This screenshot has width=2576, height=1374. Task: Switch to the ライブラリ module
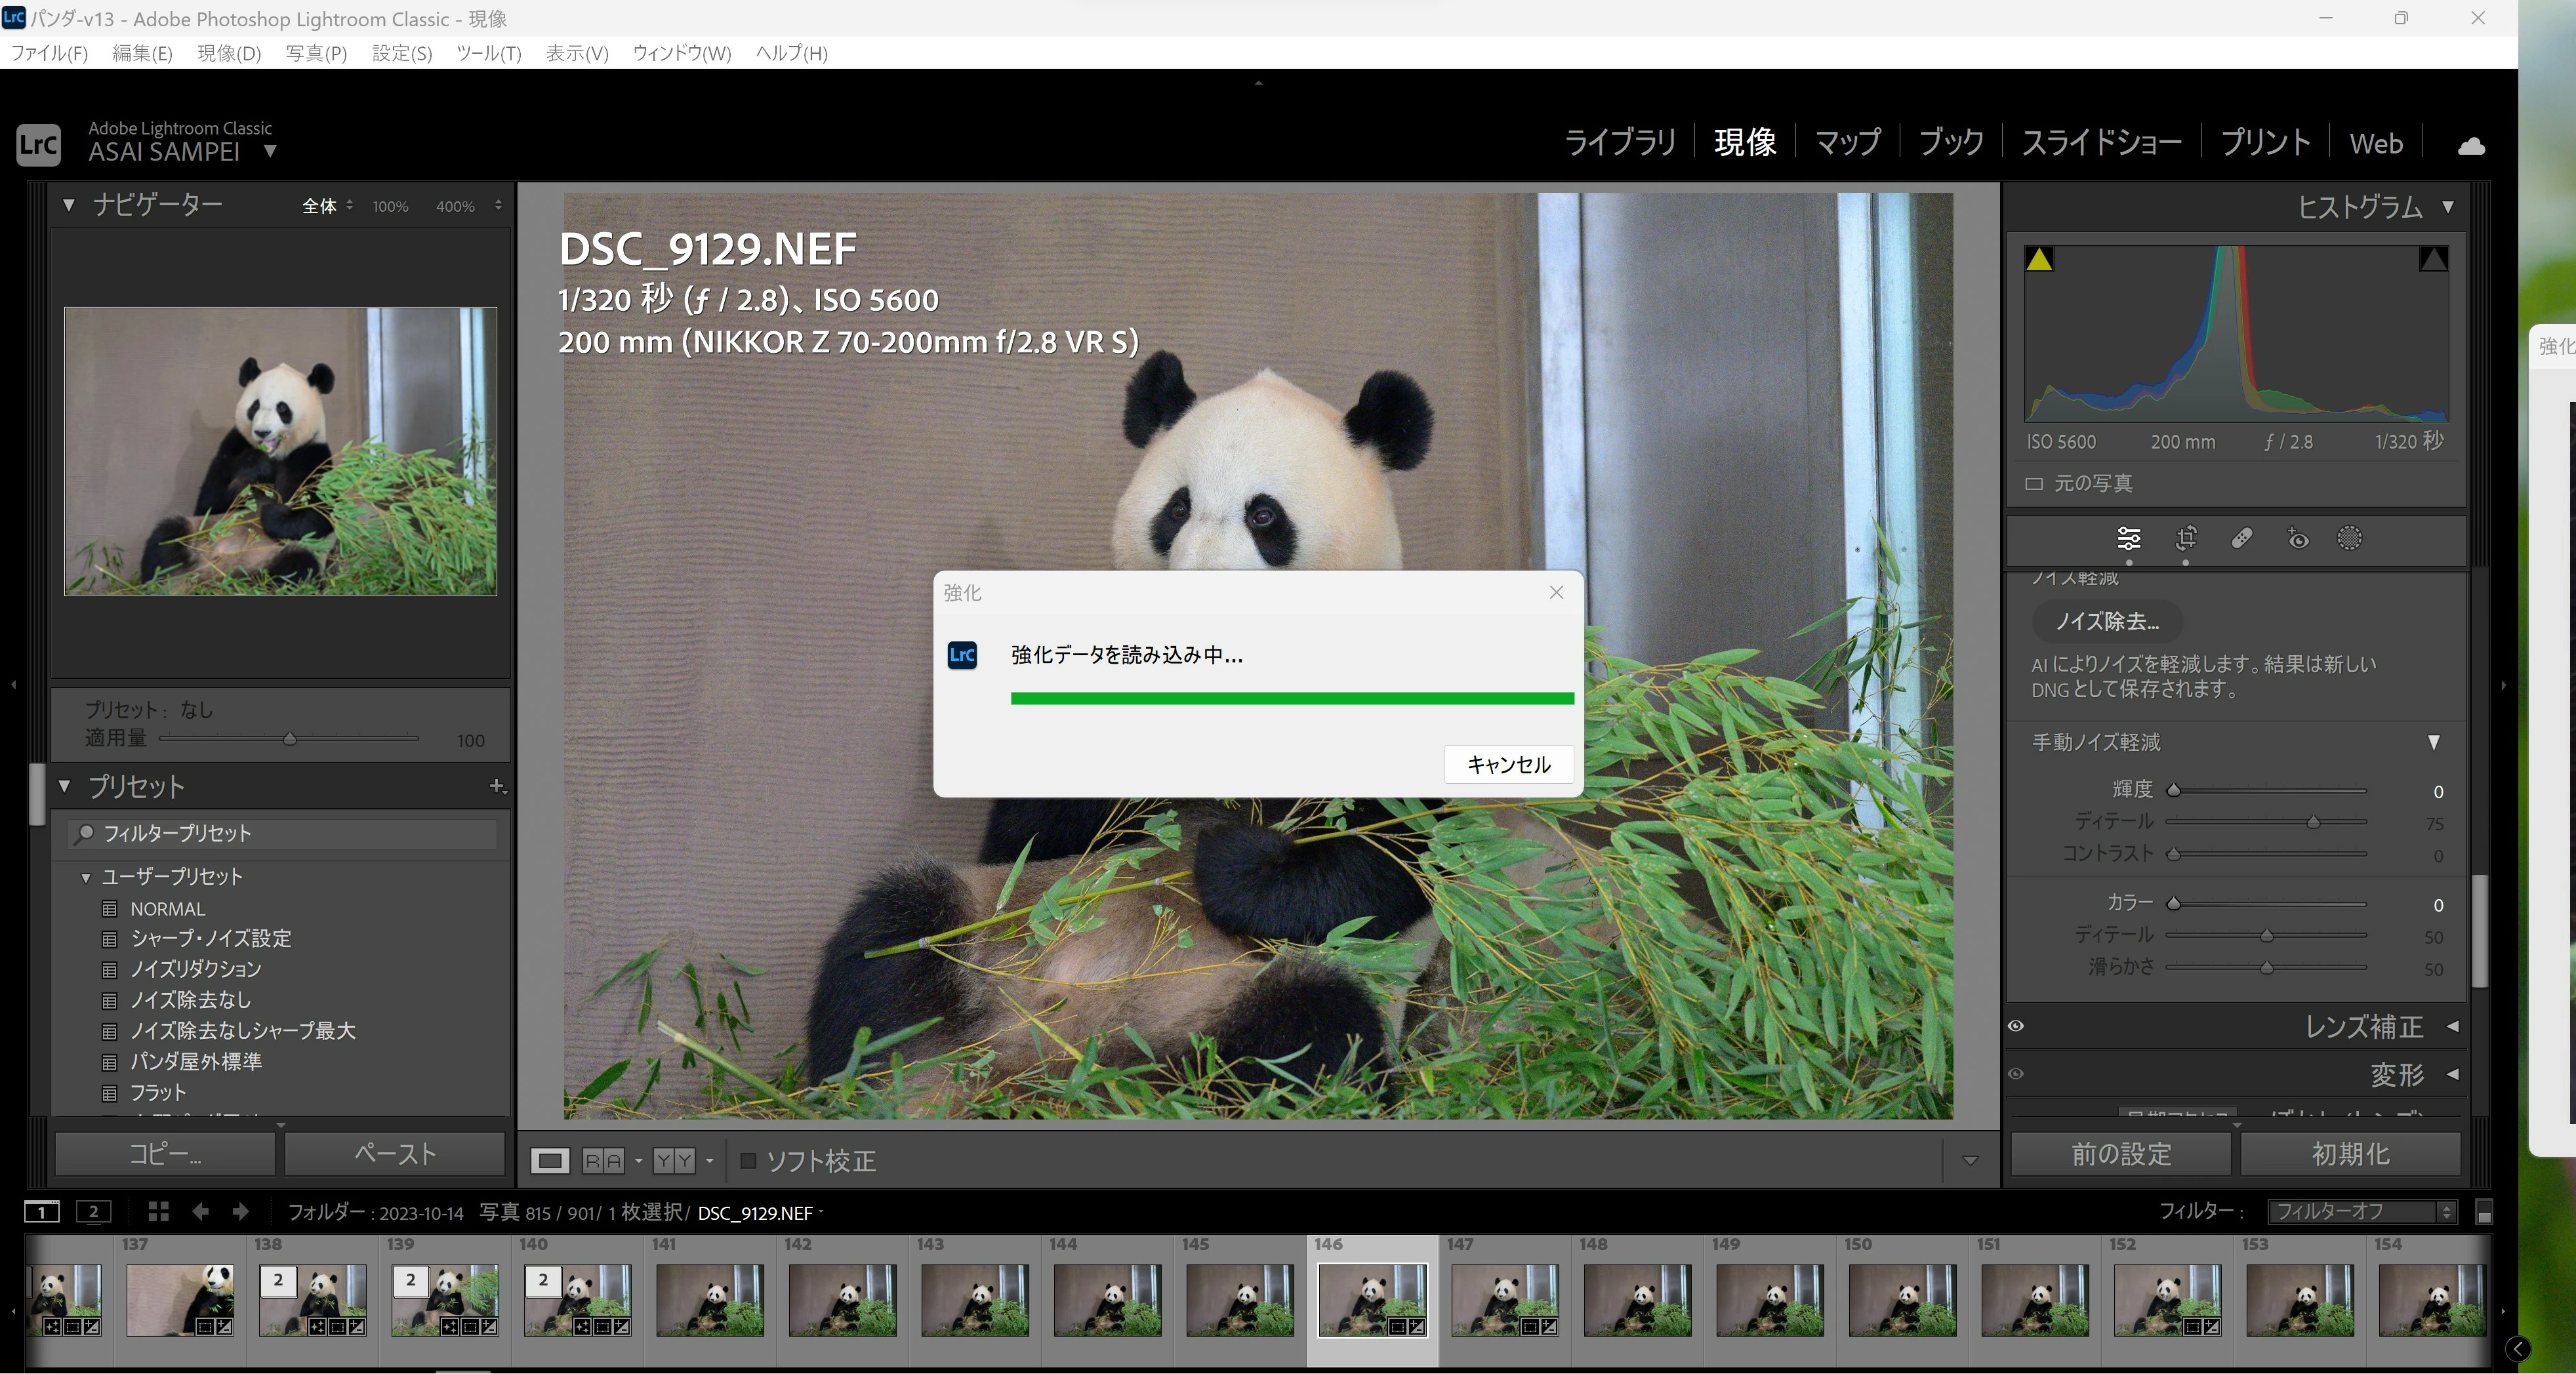[1619, 143]
